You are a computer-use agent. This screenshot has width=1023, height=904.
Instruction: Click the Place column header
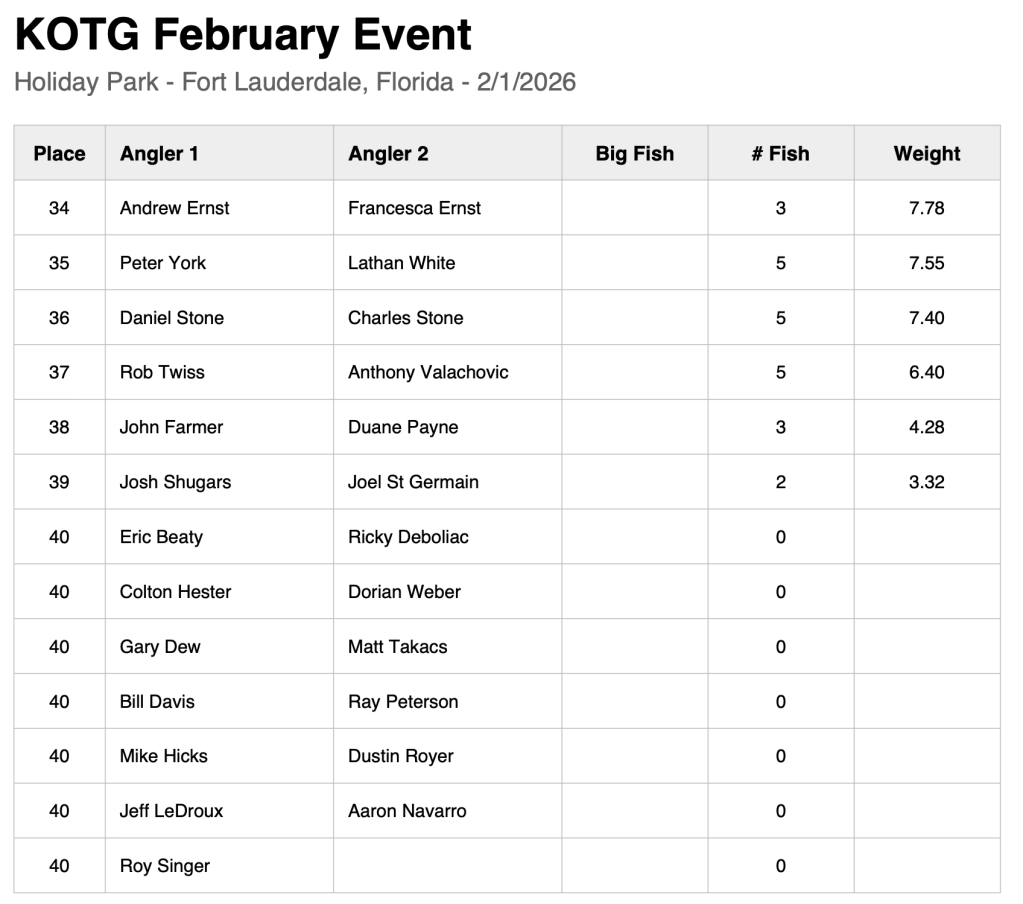[x=59, y=153]
